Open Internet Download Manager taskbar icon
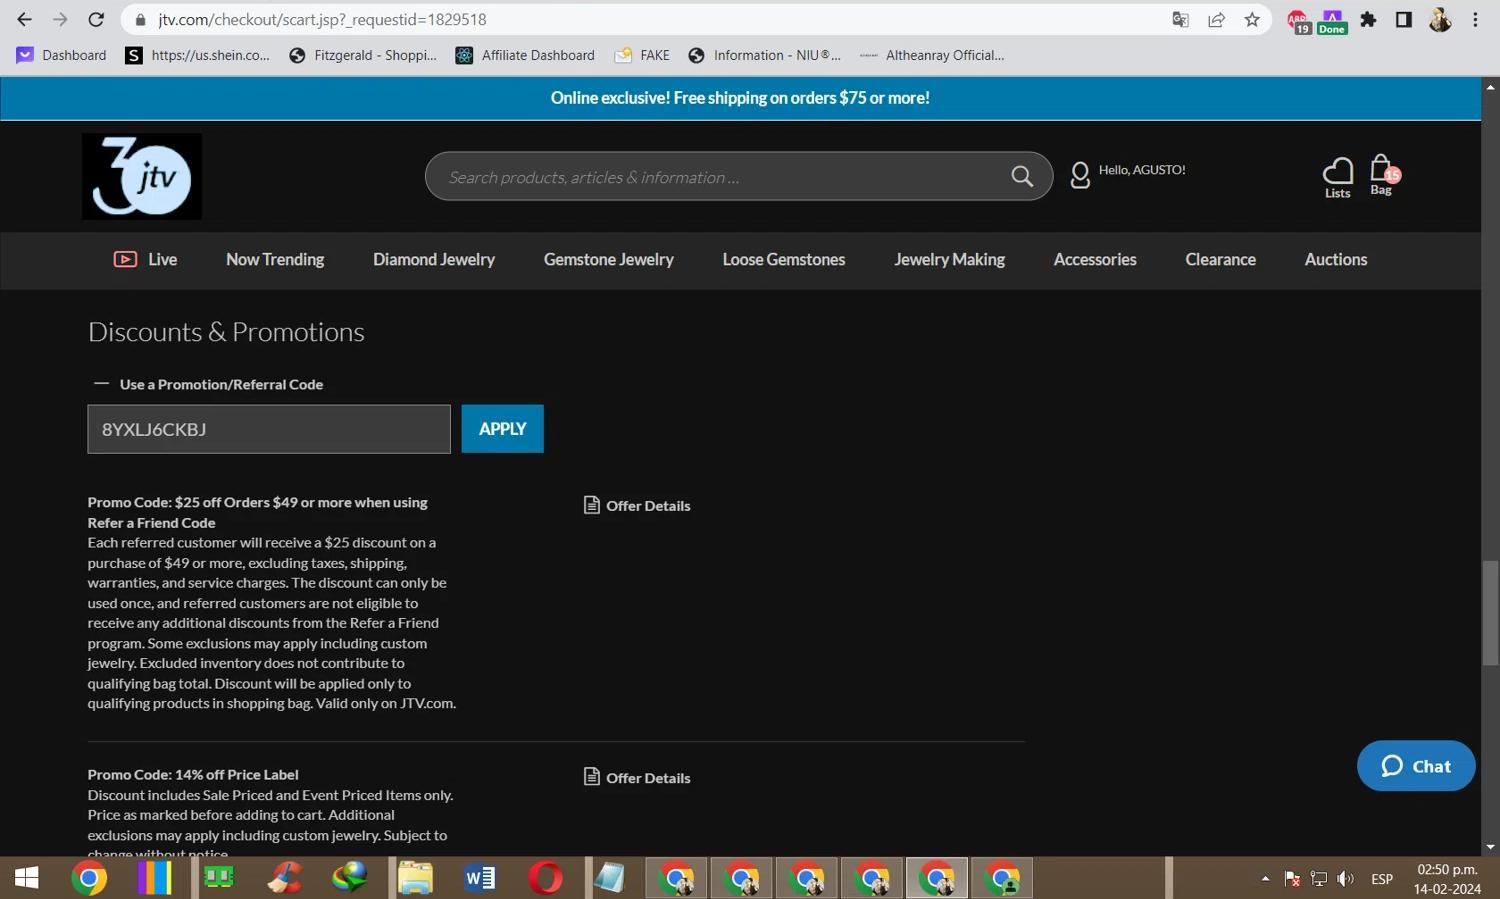 click(350, 878)
